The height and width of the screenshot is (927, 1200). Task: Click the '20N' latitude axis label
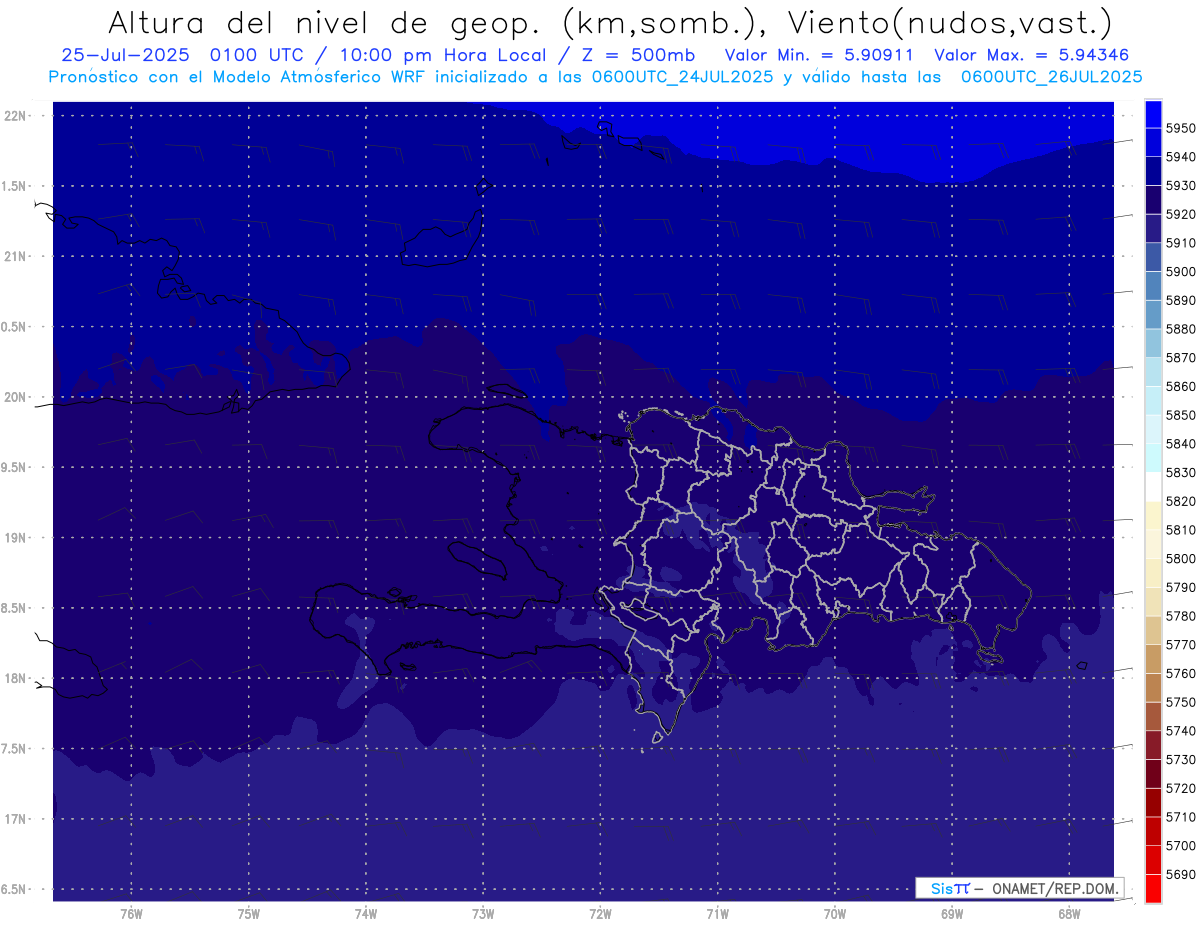[x=16, y=398]
